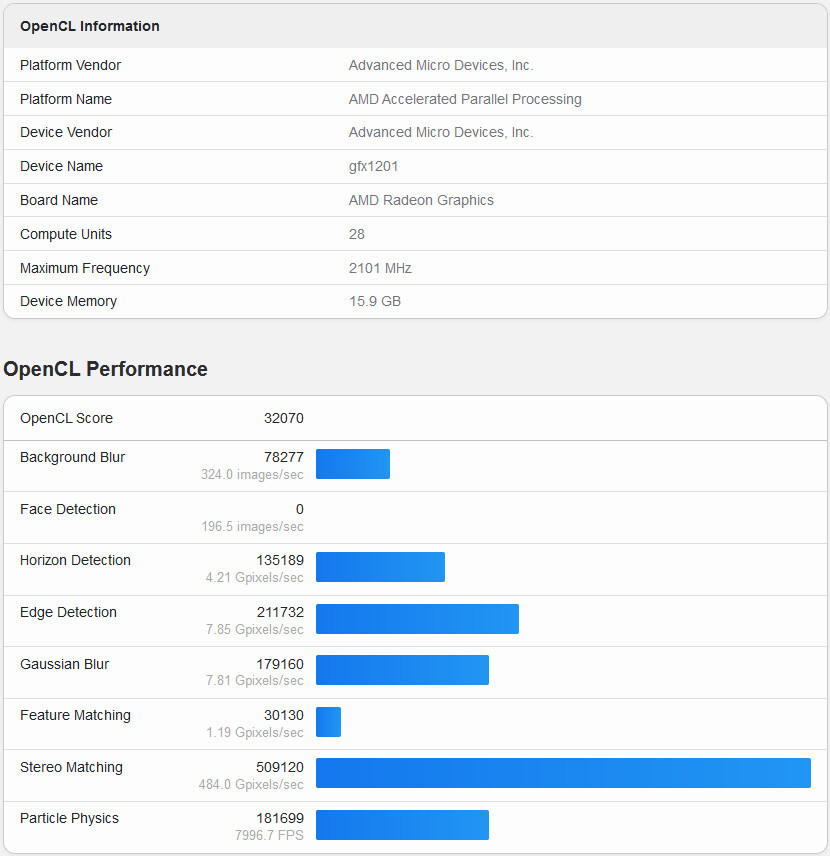Image resolution: width=830 pixels, height=856 pixels.
Task: Click the Particle Physics performance bar
Action: [x=402, y=825]
